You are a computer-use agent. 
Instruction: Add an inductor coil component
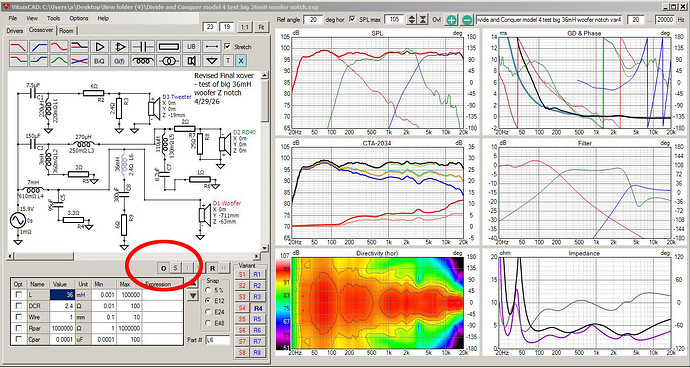coord(142,61)
